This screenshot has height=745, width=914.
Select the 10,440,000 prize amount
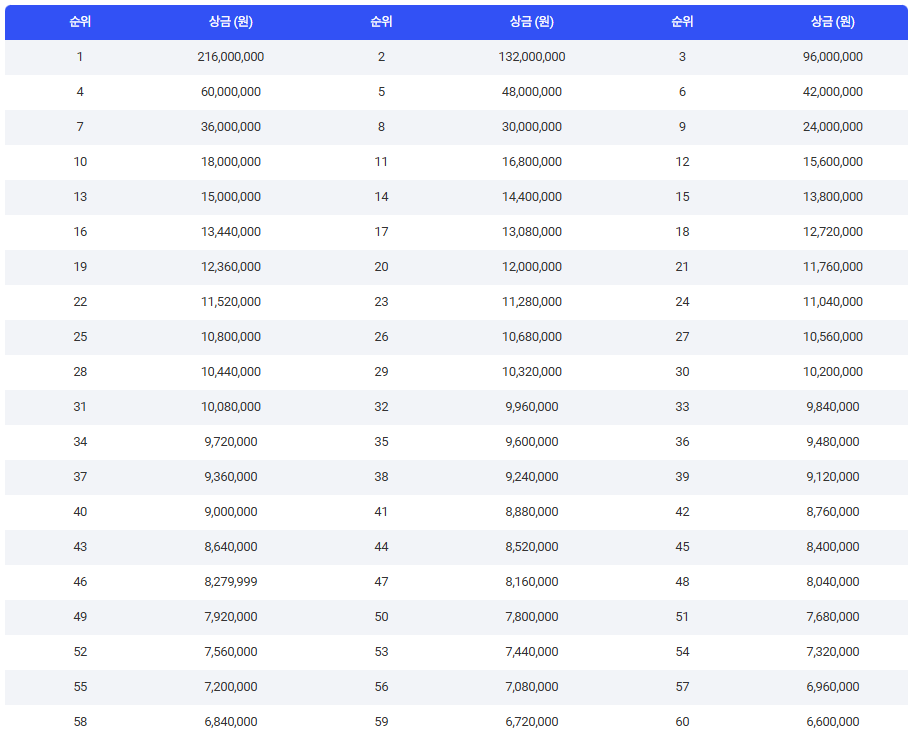(231, 372)
